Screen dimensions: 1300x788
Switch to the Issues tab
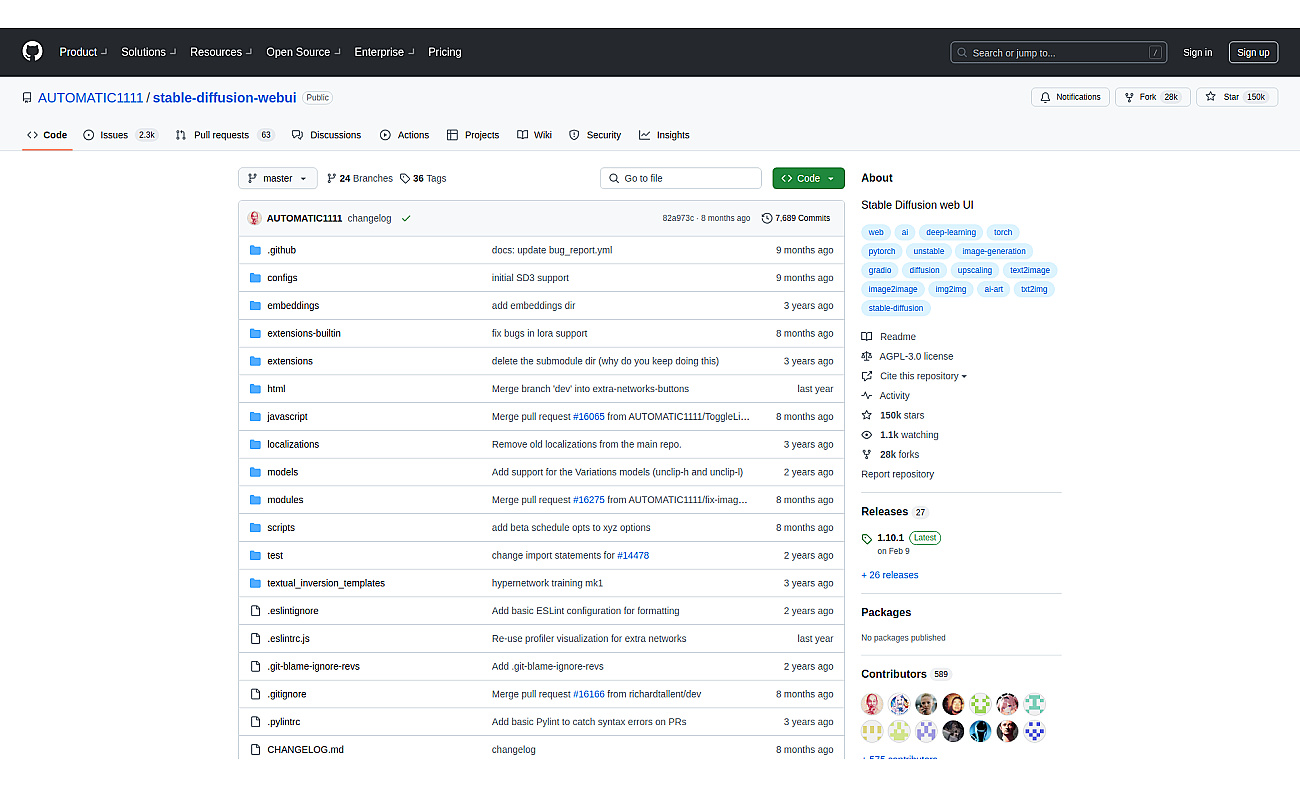click(x=120, y=135)
